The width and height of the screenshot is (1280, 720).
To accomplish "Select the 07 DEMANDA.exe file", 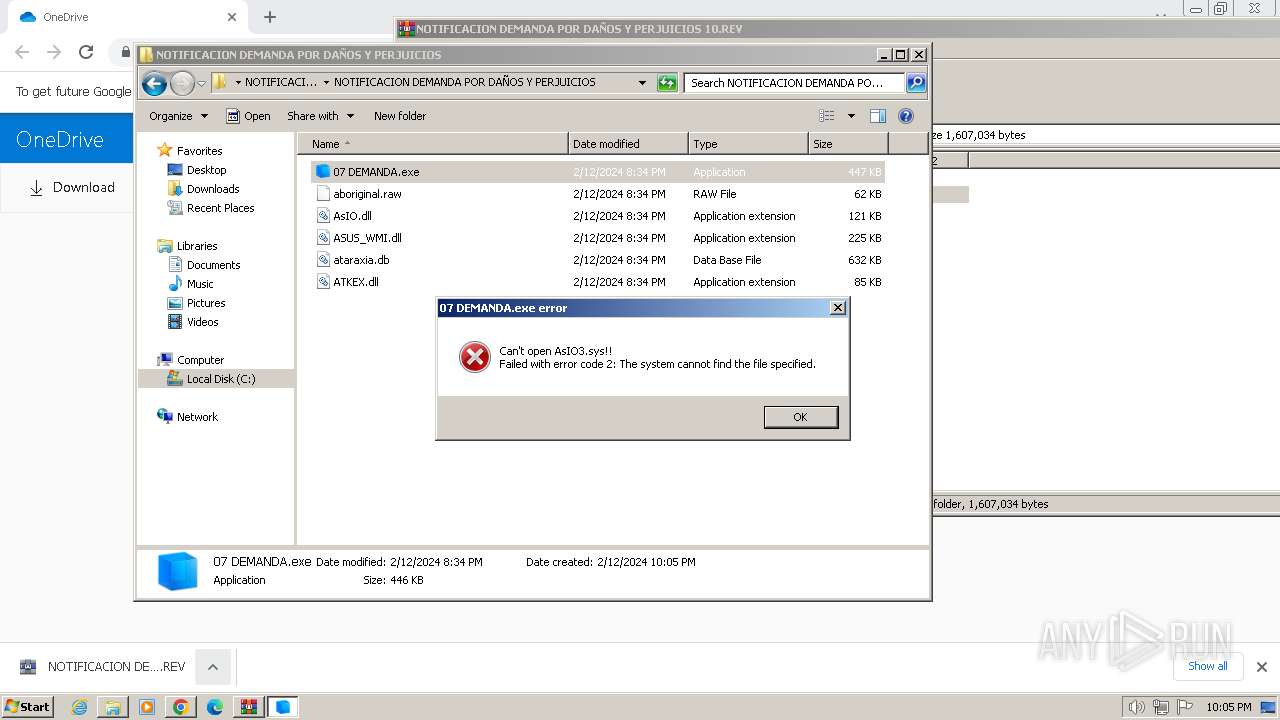I will coord(598,172).
